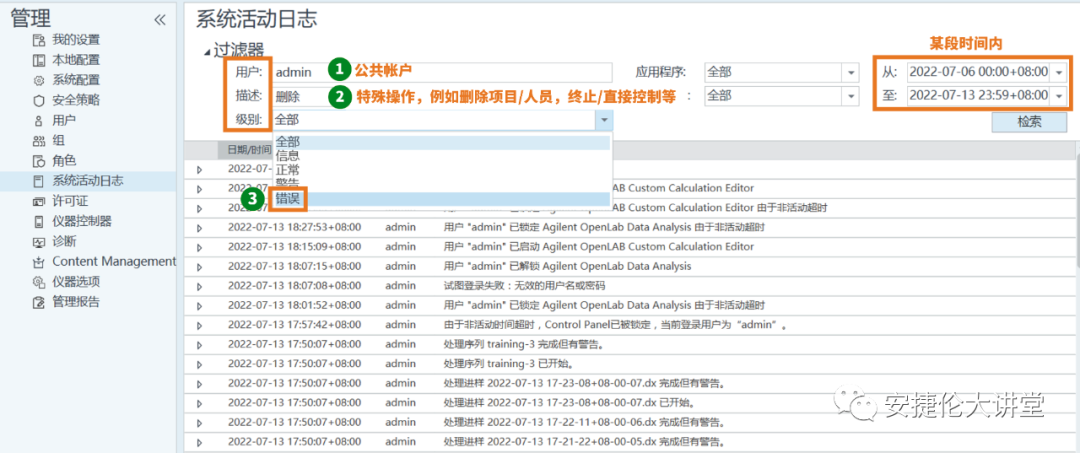Open the 级别 dropdown arrow

(603, 119)
